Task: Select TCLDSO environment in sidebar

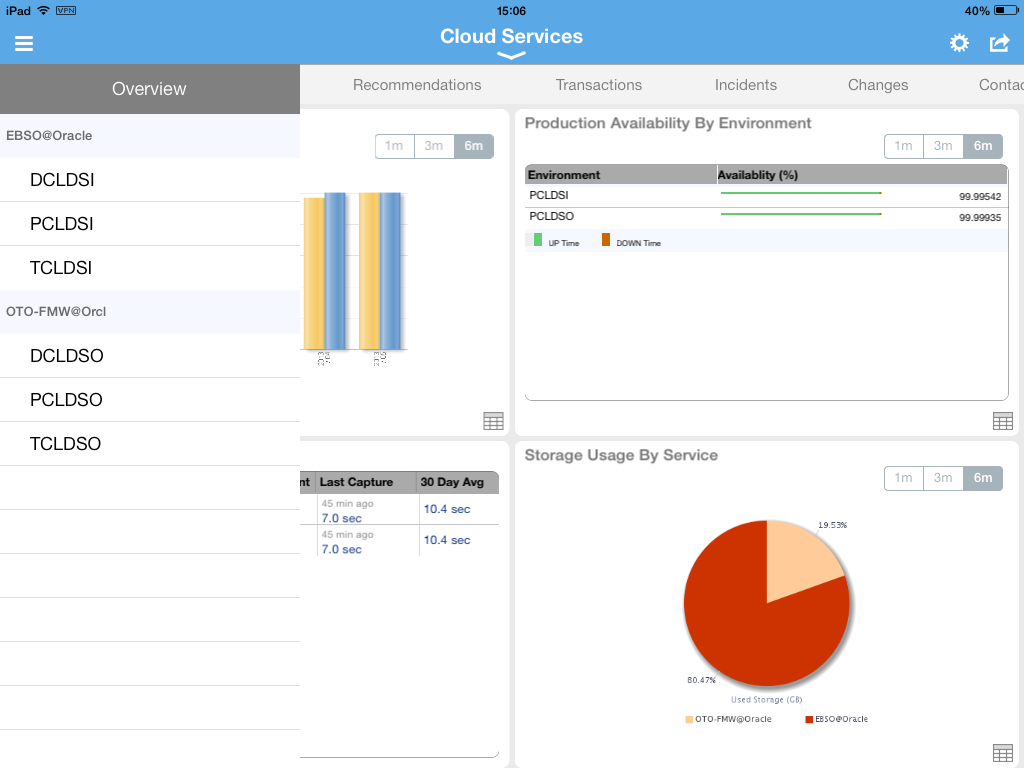Action: [150, 444]
